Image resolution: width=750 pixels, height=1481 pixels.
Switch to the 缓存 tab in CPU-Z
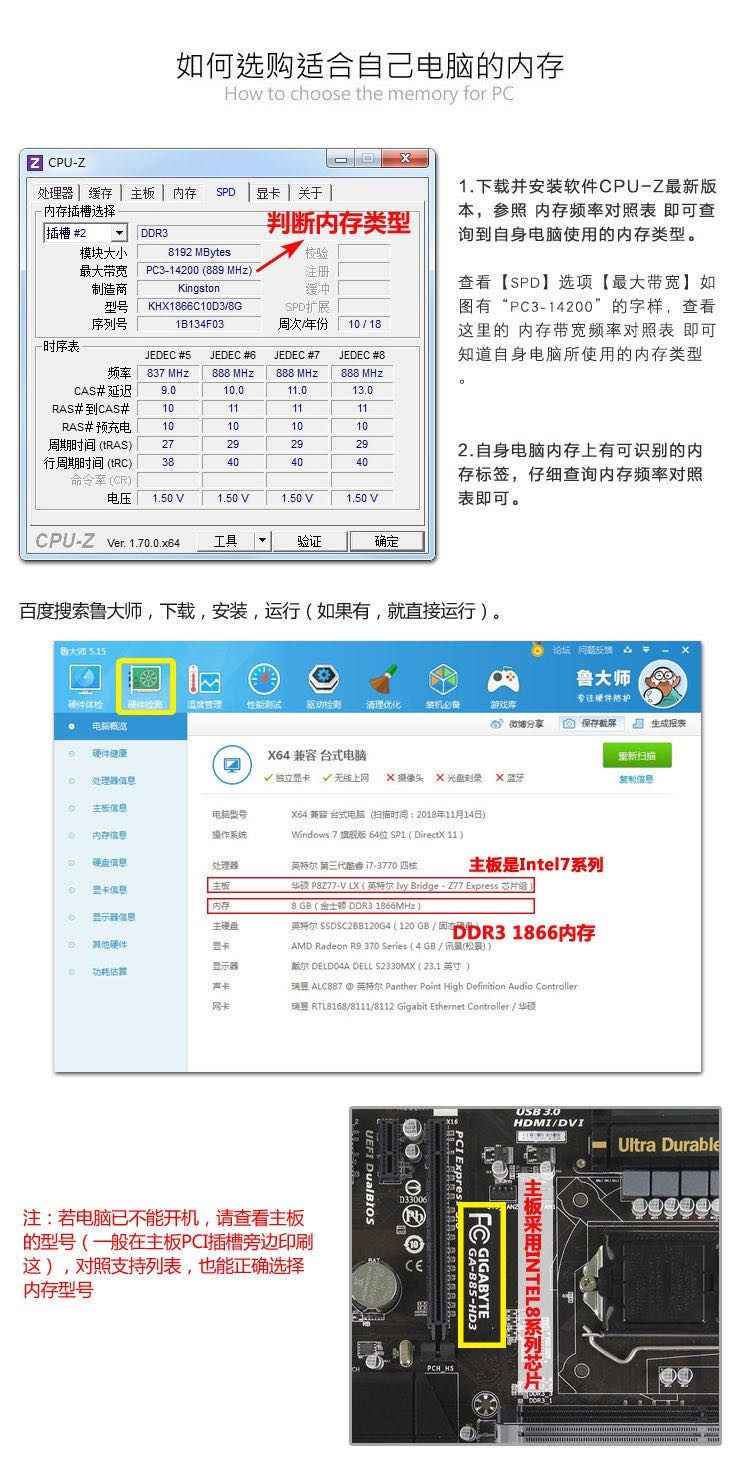pos(100,193)
